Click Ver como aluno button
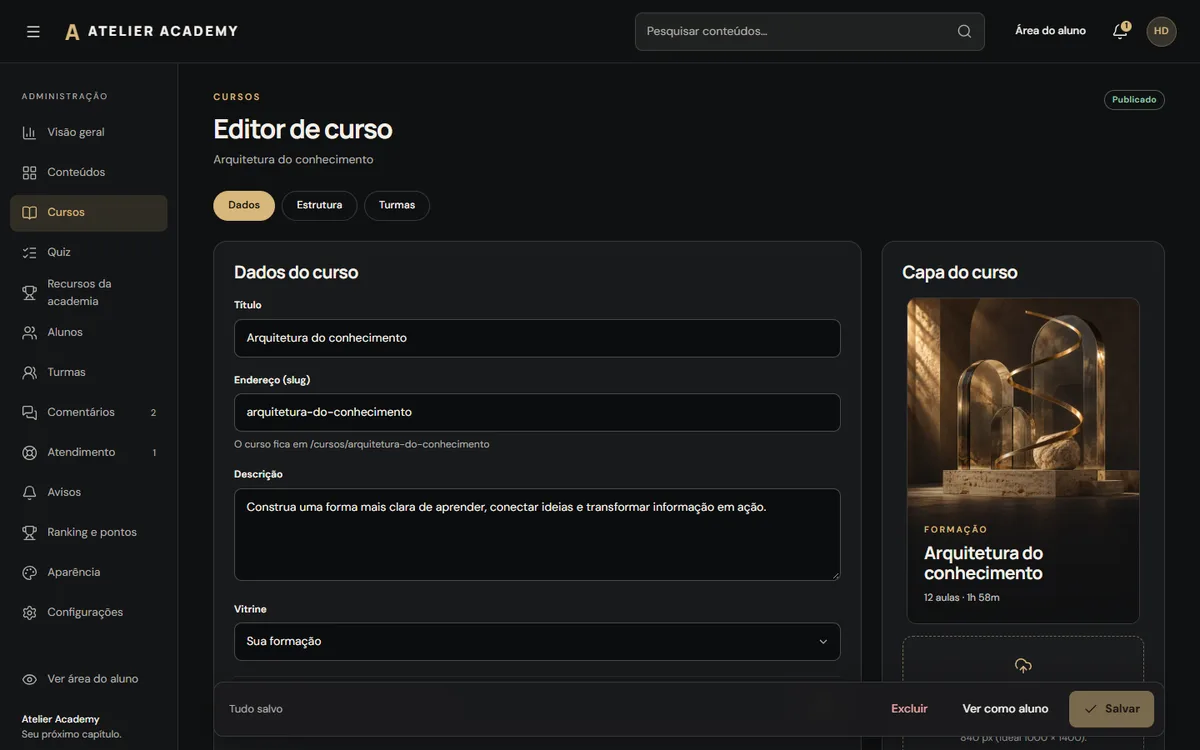The image size is (1200, 750). coord(1005,709)
